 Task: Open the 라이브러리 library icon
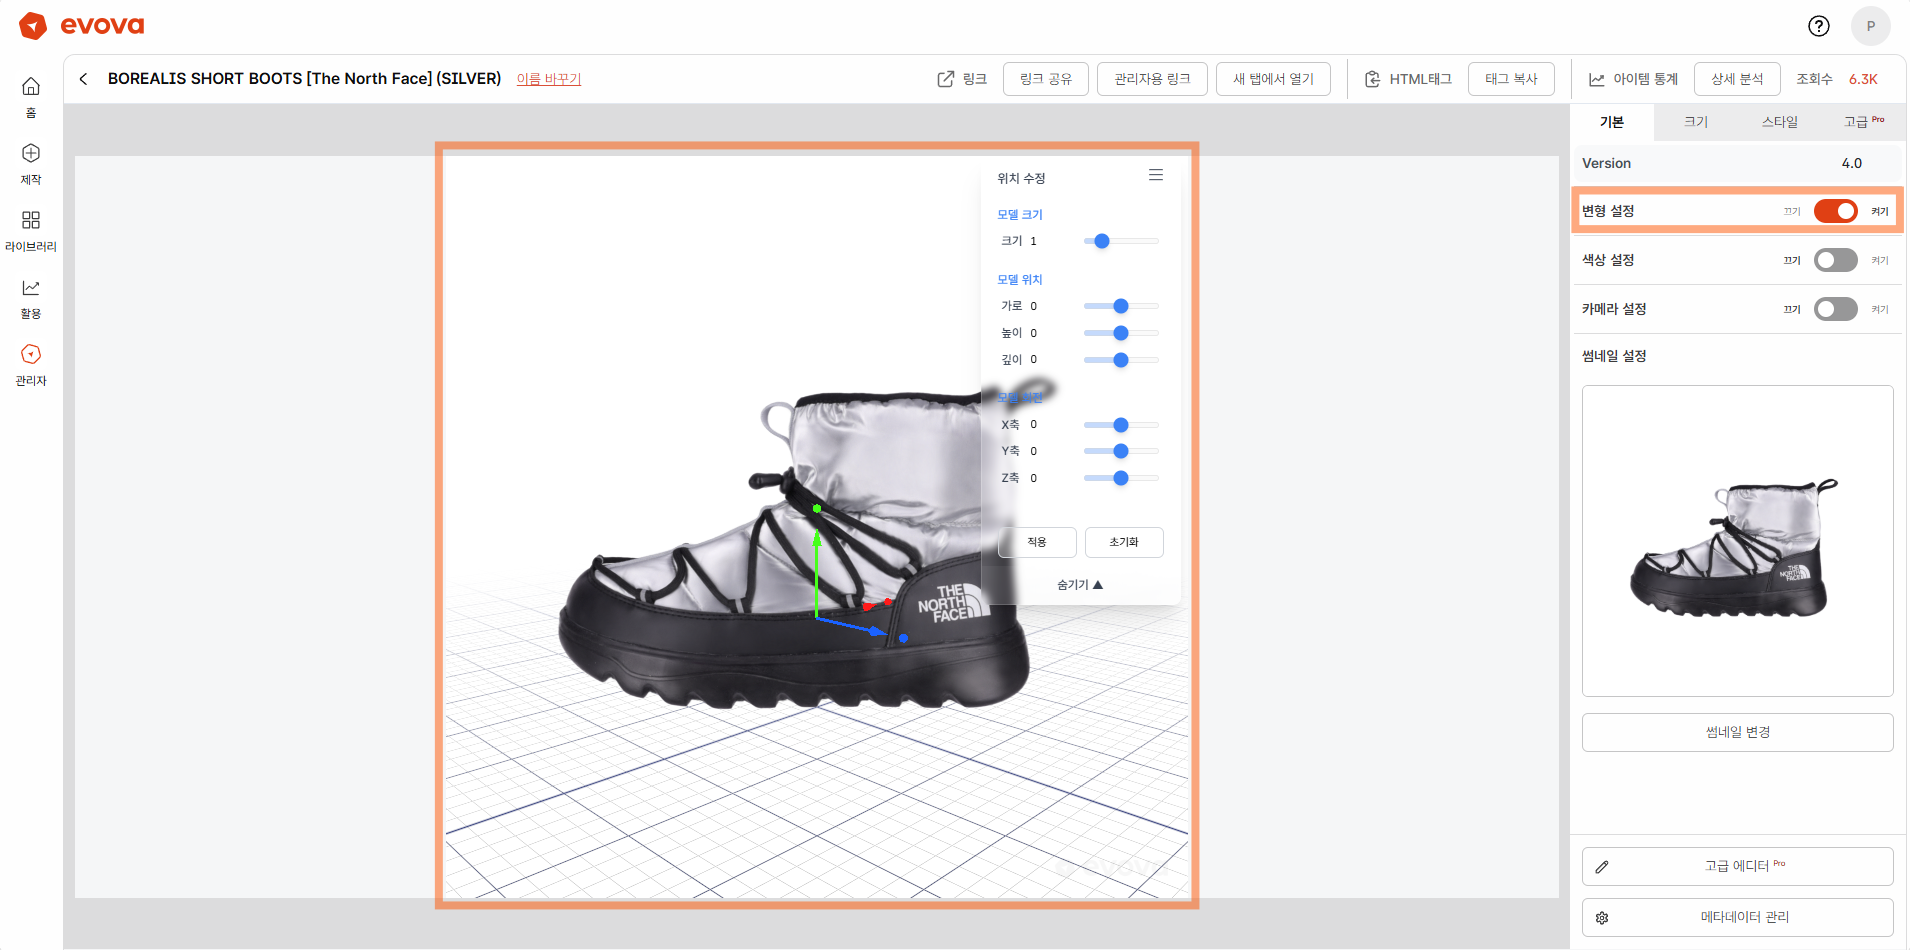coord(31,221)
